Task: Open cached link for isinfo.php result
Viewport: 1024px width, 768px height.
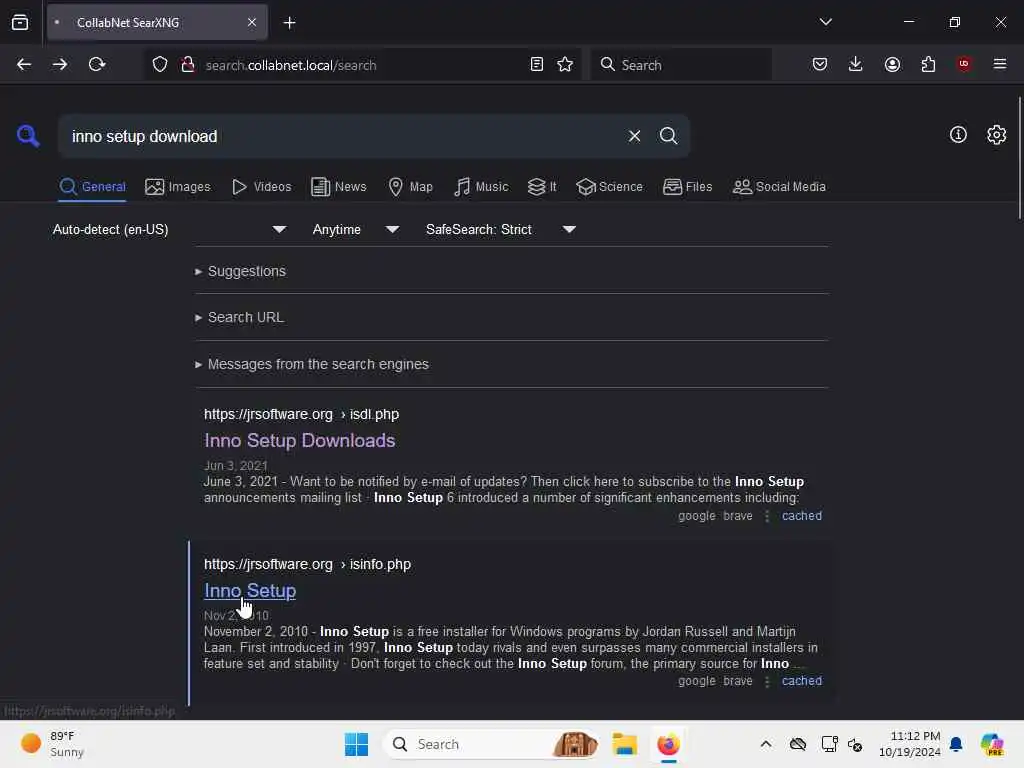Action: [801, 680]
